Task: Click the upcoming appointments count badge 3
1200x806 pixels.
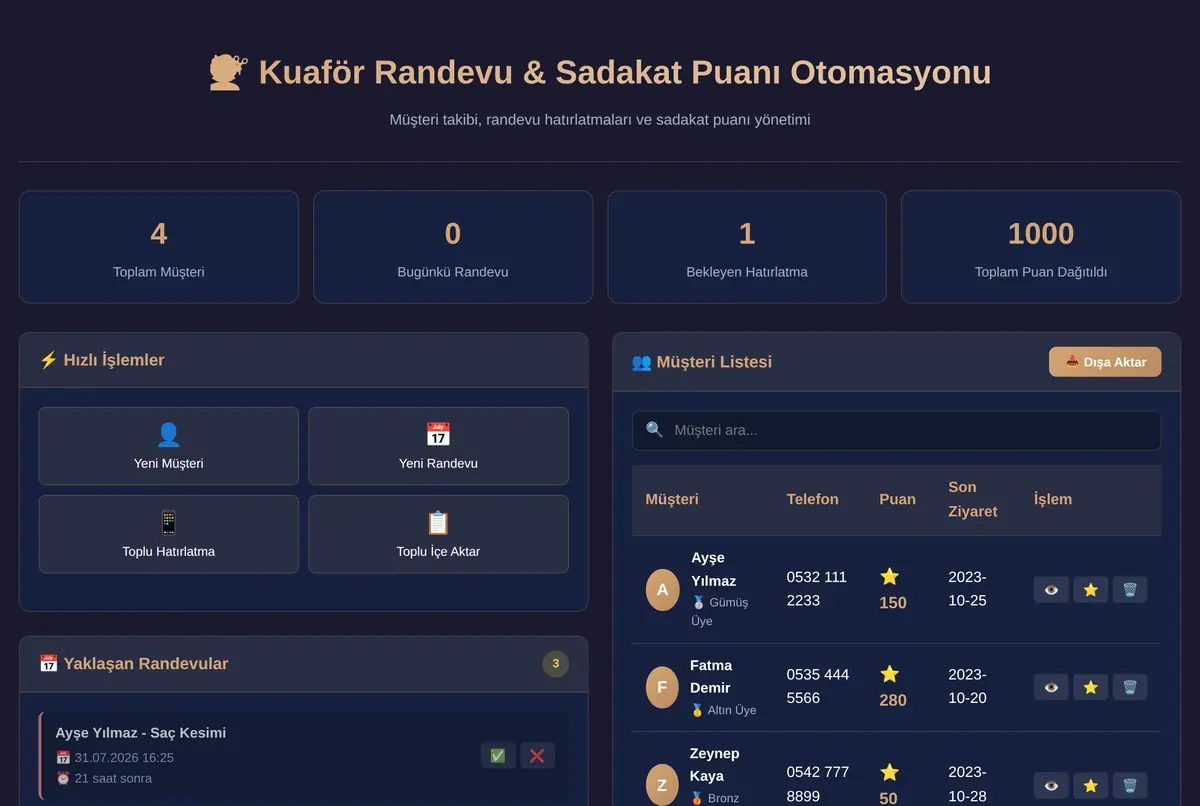Action: (555, 664)
